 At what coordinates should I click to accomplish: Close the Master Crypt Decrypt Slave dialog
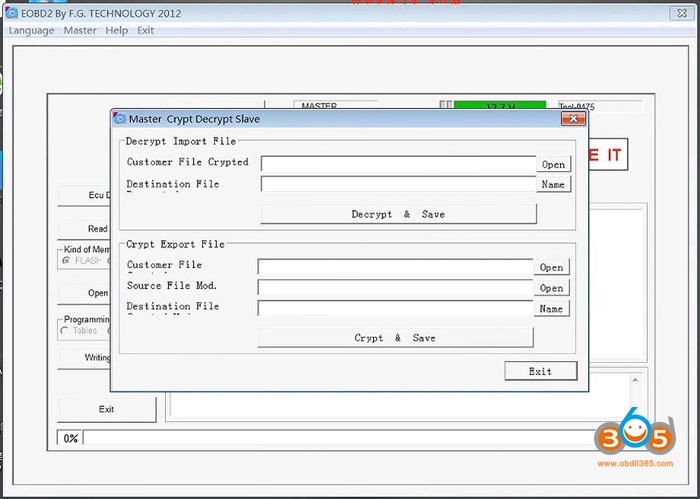573,118
